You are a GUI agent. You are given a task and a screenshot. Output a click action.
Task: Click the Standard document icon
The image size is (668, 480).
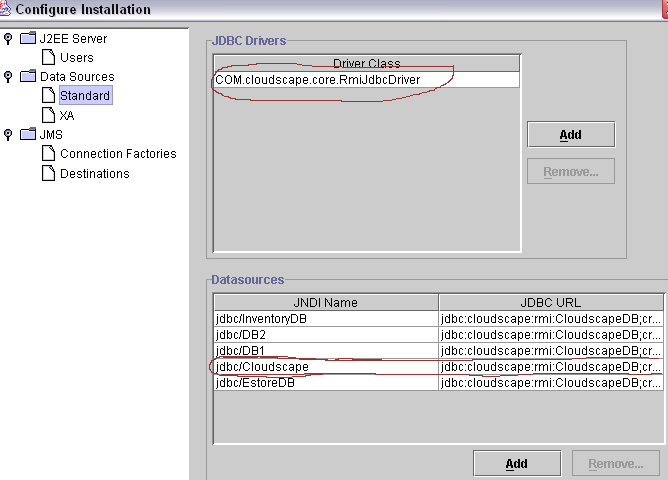[48, 96]
